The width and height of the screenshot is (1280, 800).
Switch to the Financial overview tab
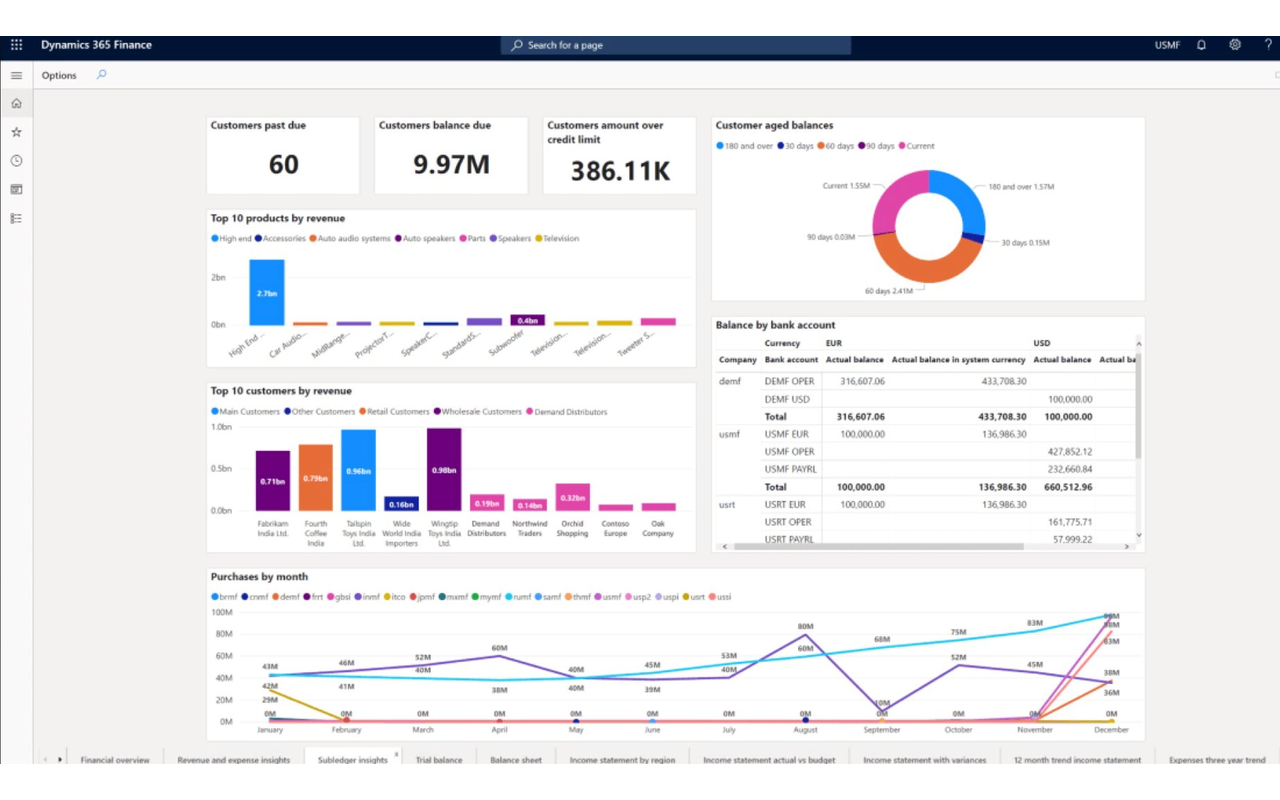(x=115, y=759)
